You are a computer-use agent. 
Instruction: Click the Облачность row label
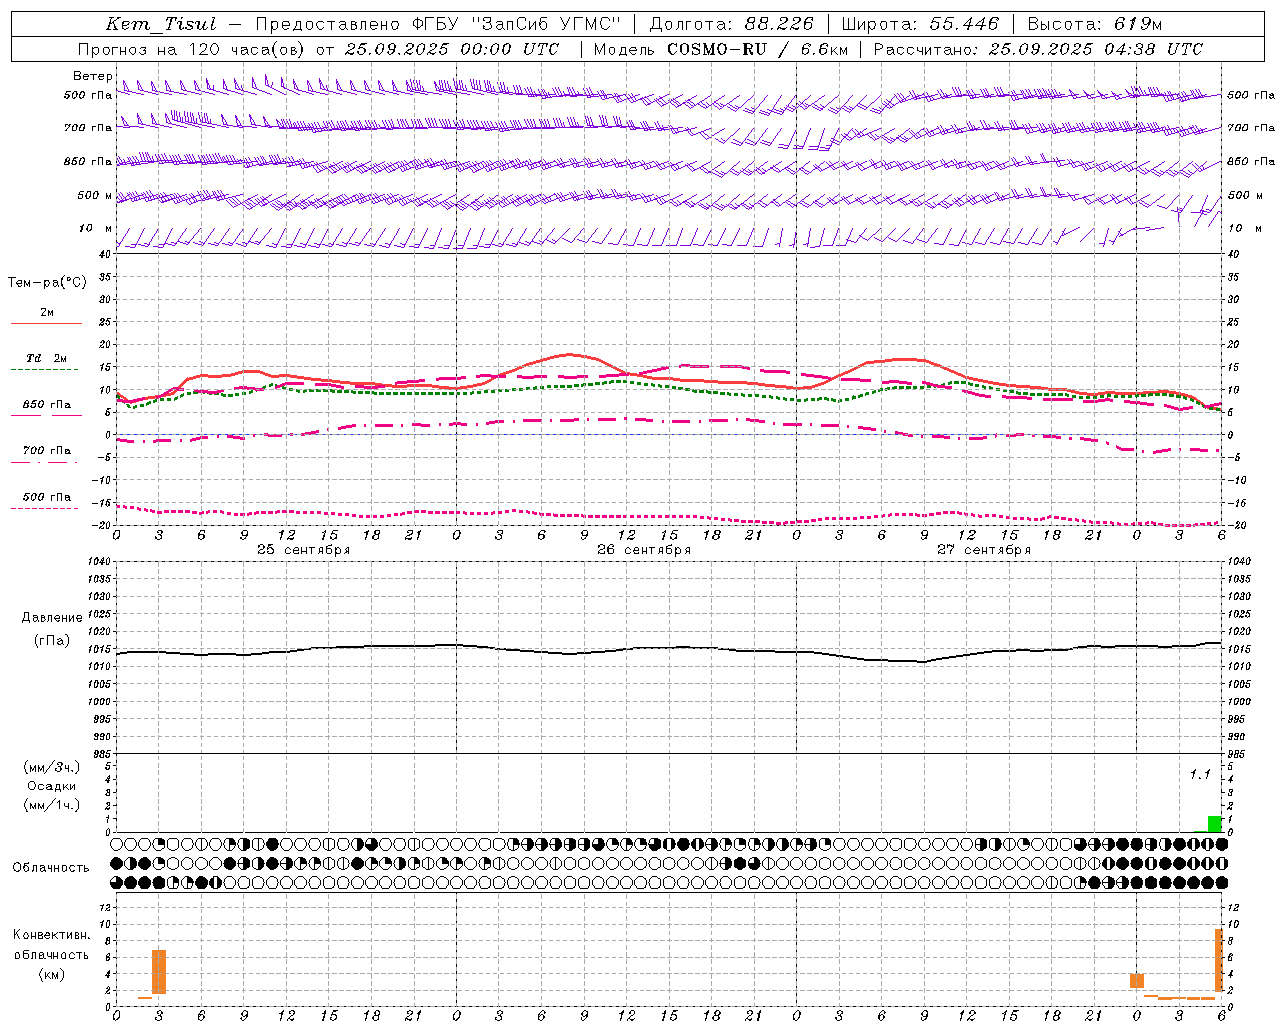(x=51, y=868)
